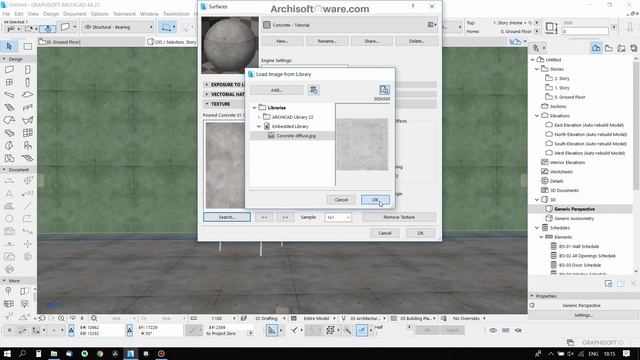Open the 1:100 scale dropdown

click(x=234, y=318)
